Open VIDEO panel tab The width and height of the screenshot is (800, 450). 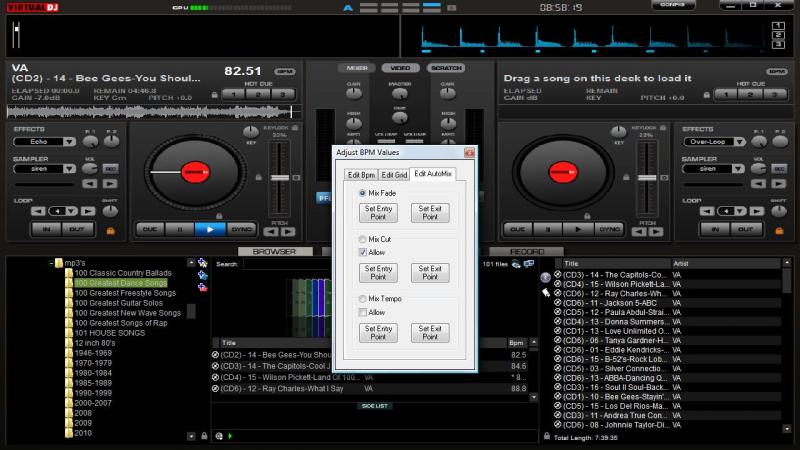(400, 68)
